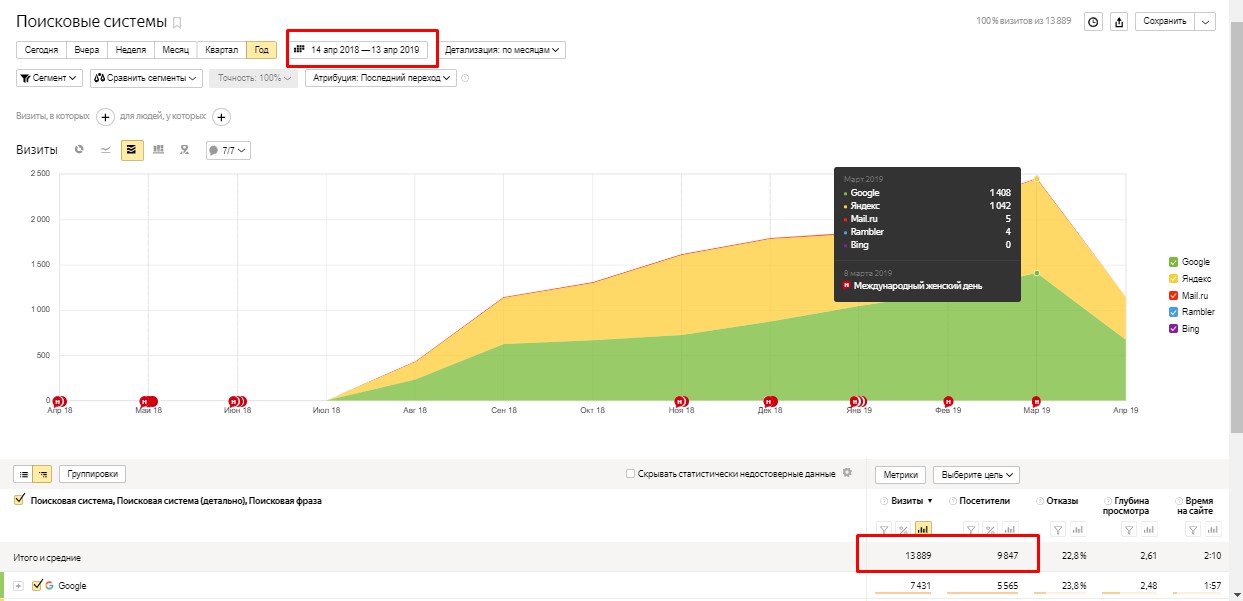
Task: Switch chart to column bars view
Action: pos(158,150)
